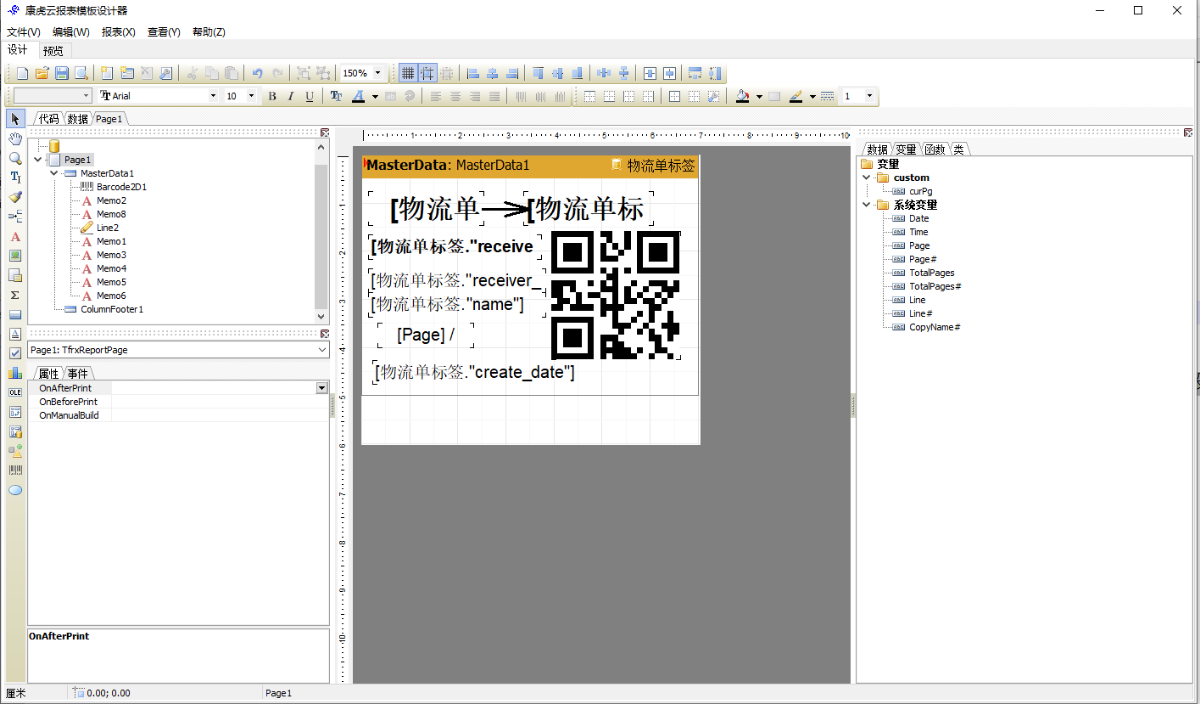This screenshot has height=704, width=1200.
Task: Select the QR code barcode on the canvas
Action: pos(615,295)
